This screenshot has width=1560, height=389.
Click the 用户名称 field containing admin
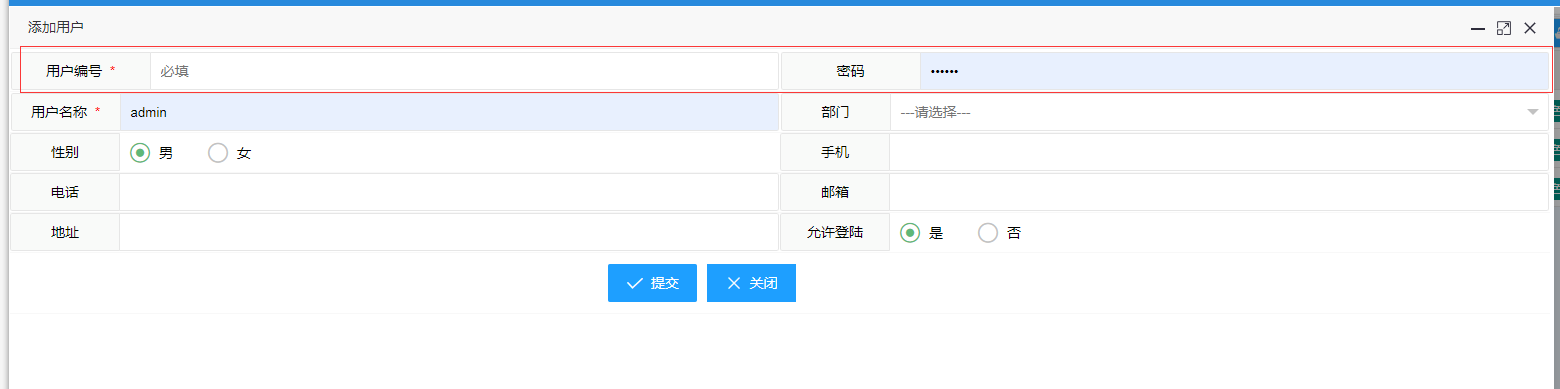click(x=449, y=112)
